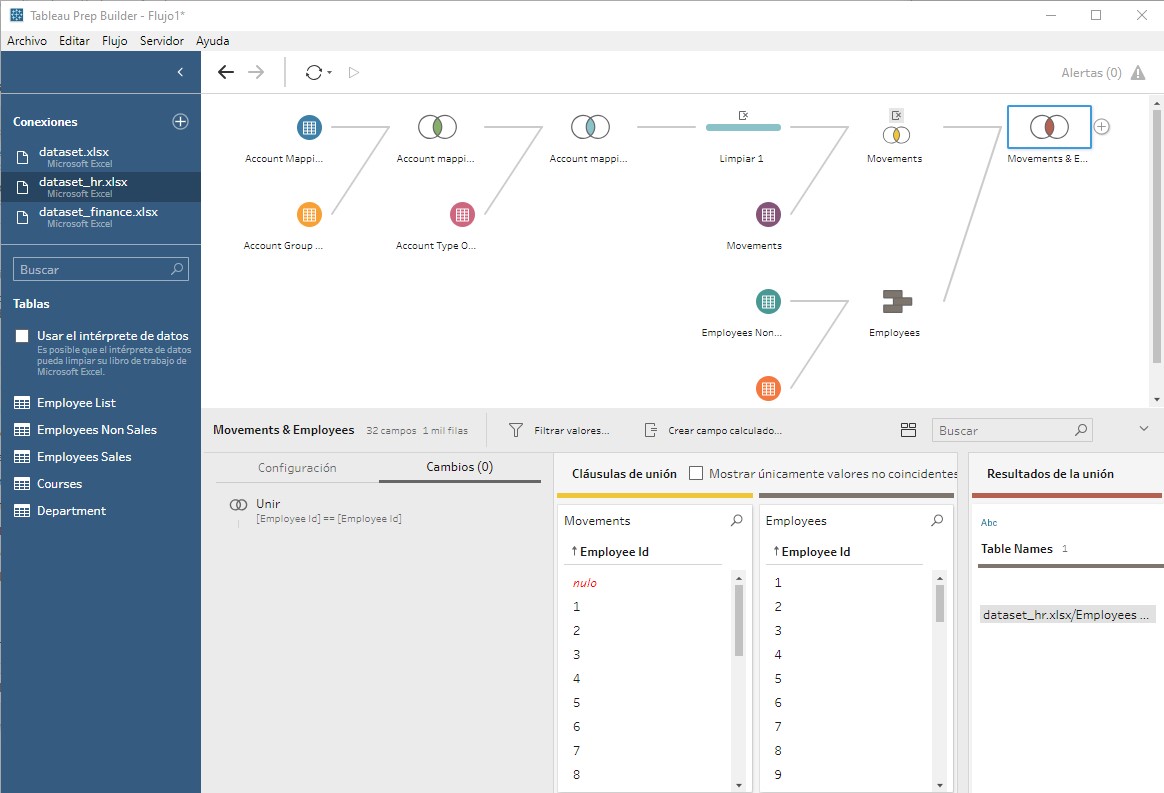Image resolution: width=1164 pixels, height=793 pixels.
Task: Open the Ayuda menu
Action: (212, 41)
